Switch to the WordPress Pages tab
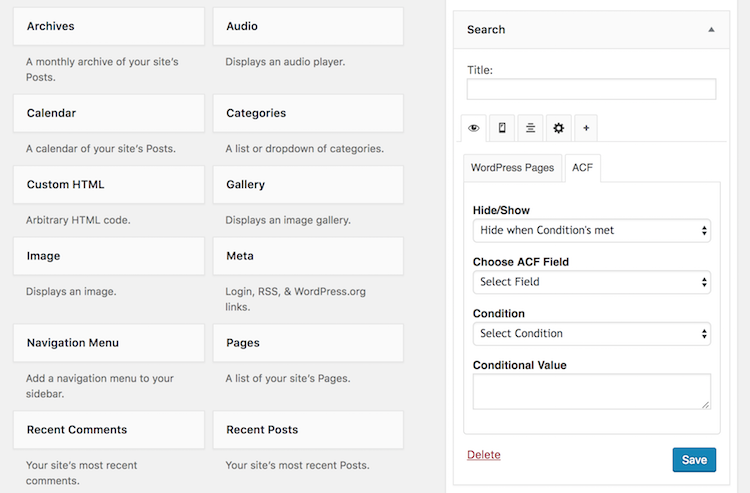The width and height of the screenshot is (750, 493). [x=512, y=168]
